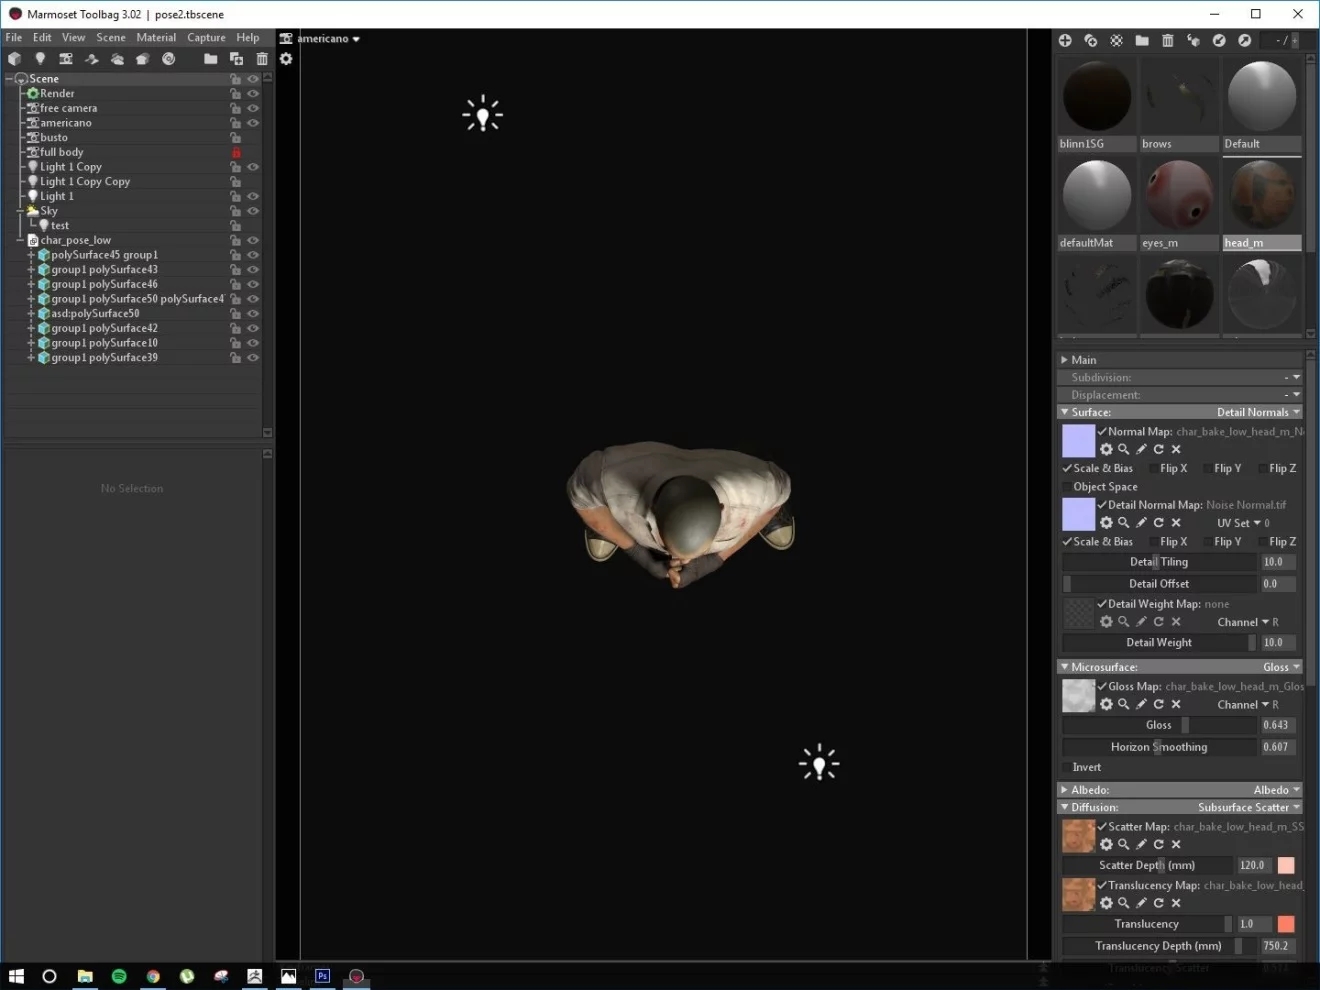Duplicate the selected scene object

pyautogui.click(x=236, y=59)
